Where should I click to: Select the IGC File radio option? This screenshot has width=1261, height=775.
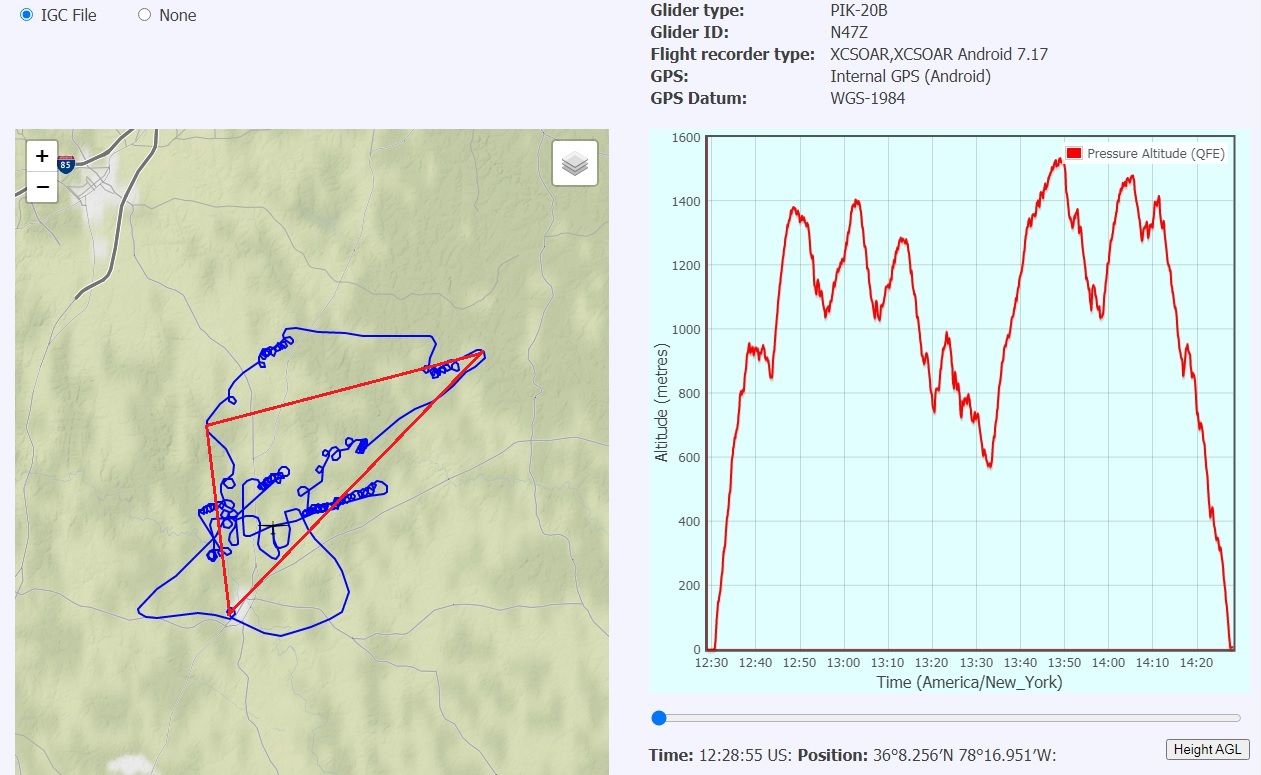(26, 15)
